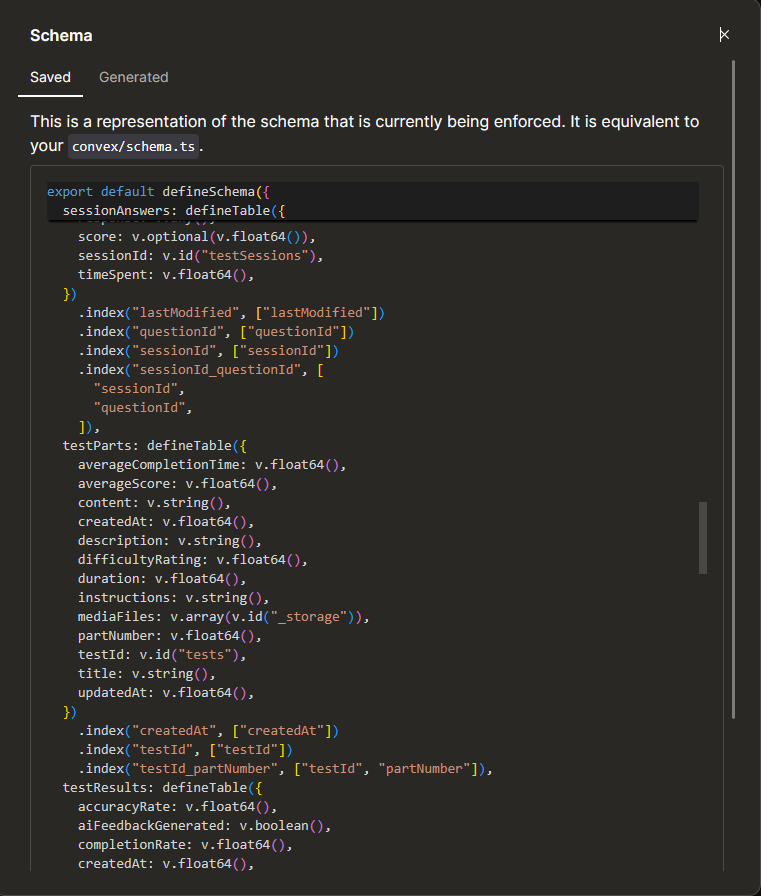Click the aiFeedbackGenerated boolean line

point(204,826)
